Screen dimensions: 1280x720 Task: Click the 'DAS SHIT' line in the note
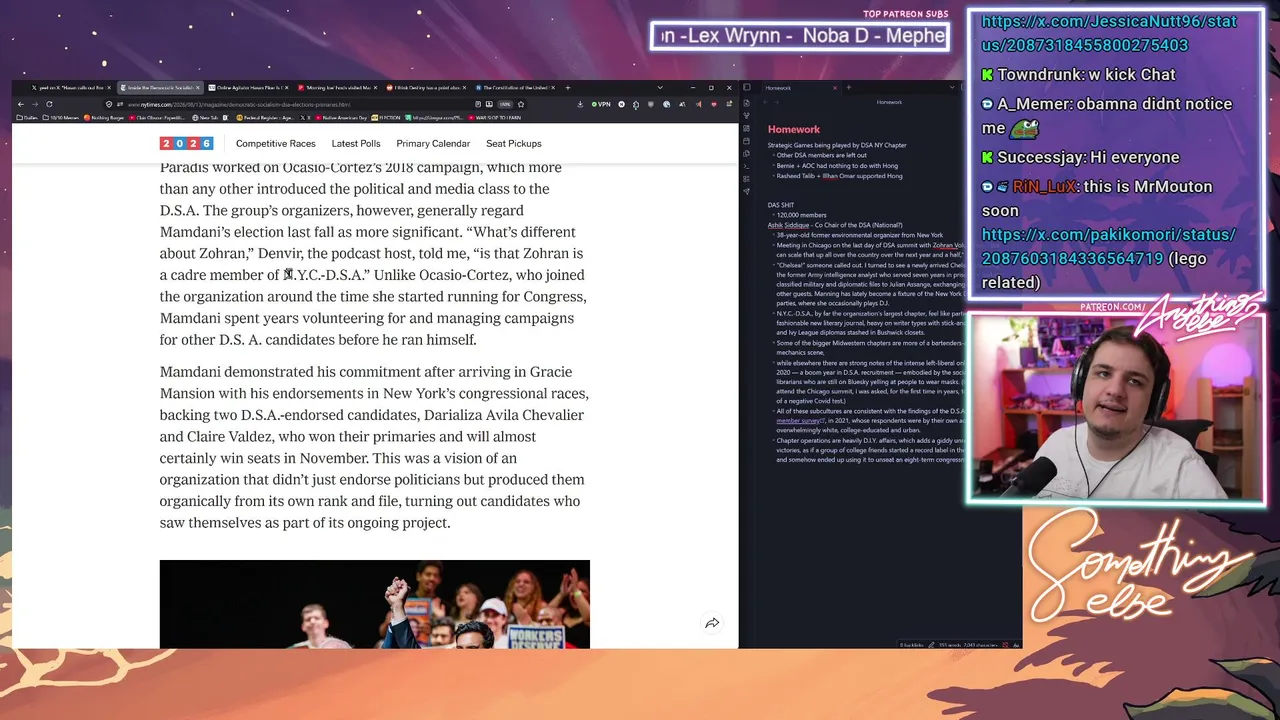(x=781, y=205)
